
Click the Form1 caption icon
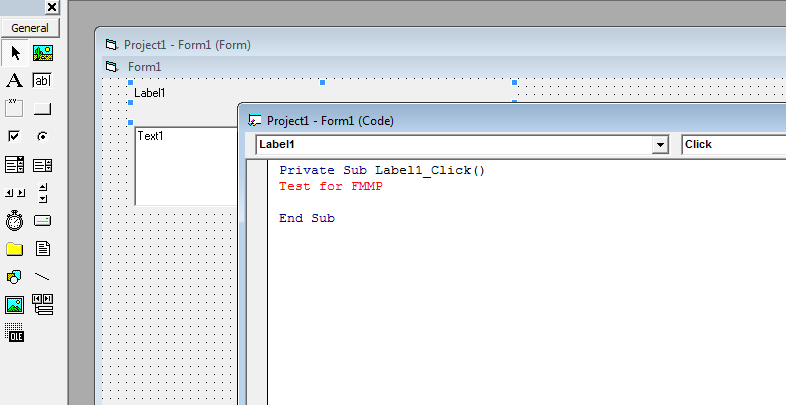click(111, 67)
